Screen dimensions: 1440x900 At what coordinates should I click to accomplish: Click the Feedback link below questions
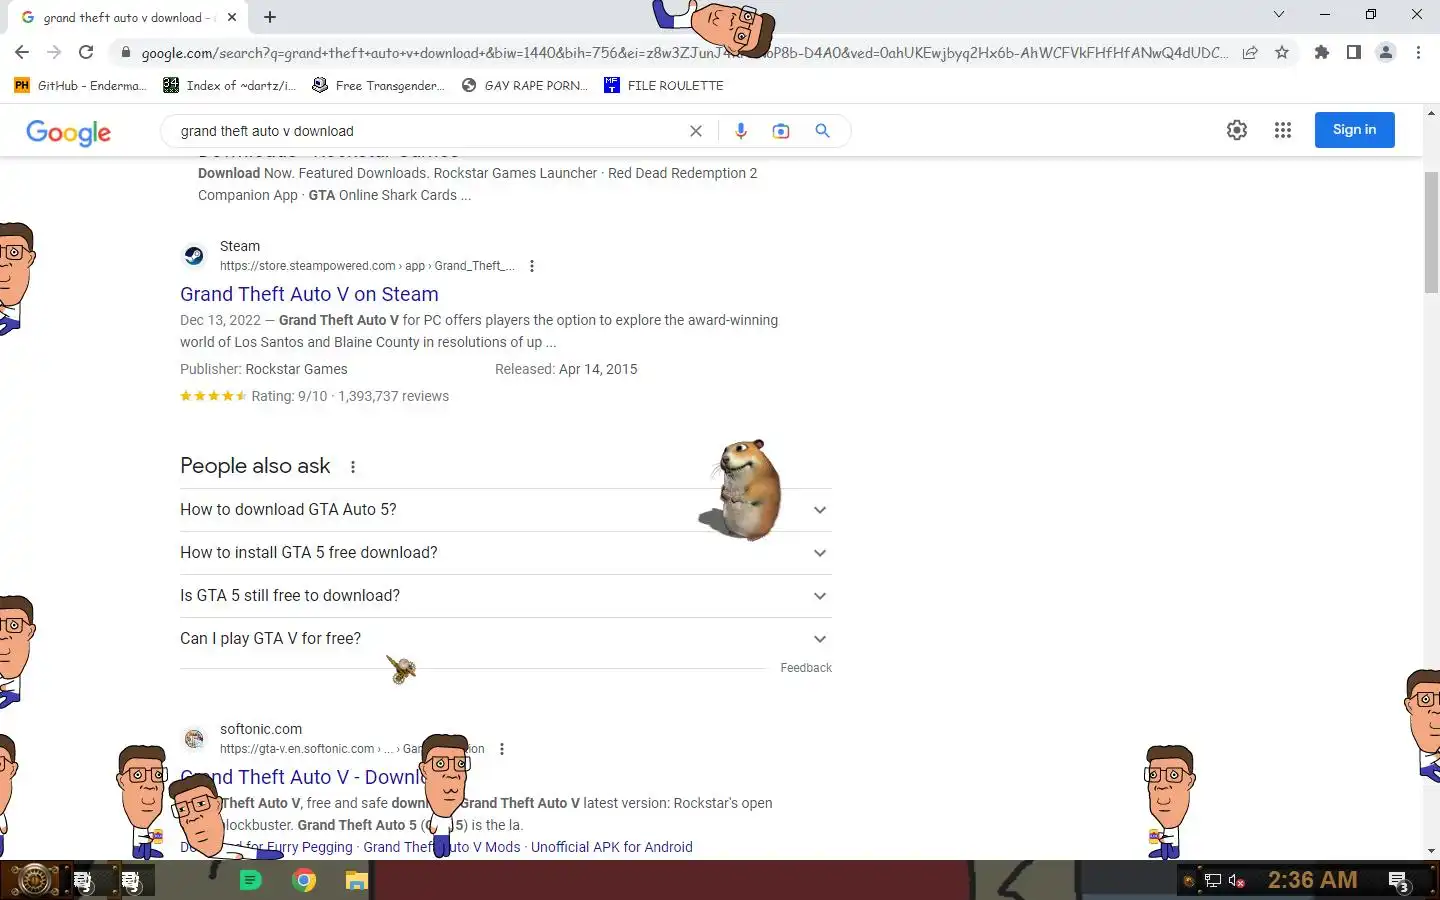click(806, 668)
